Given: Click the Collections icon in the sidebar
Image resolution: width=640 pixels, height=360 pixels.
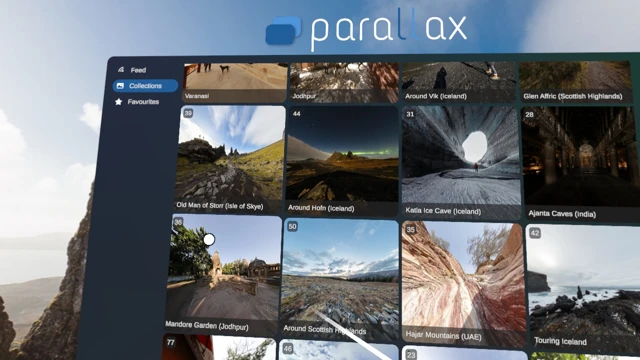Looking at the screenshot, I should coord(120,86).
